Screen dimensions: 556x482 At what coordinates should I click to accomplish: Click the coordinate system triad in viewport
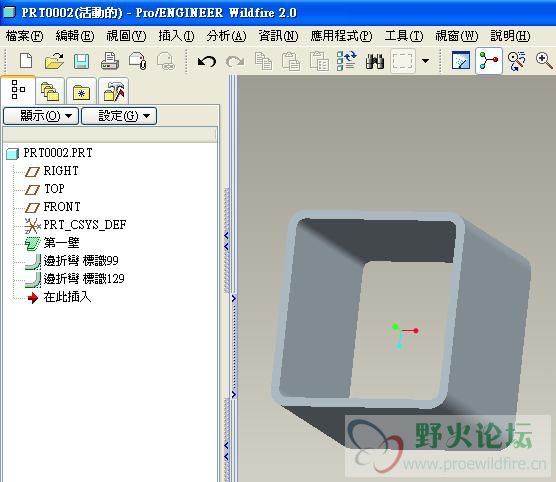[x=405, y=335]
